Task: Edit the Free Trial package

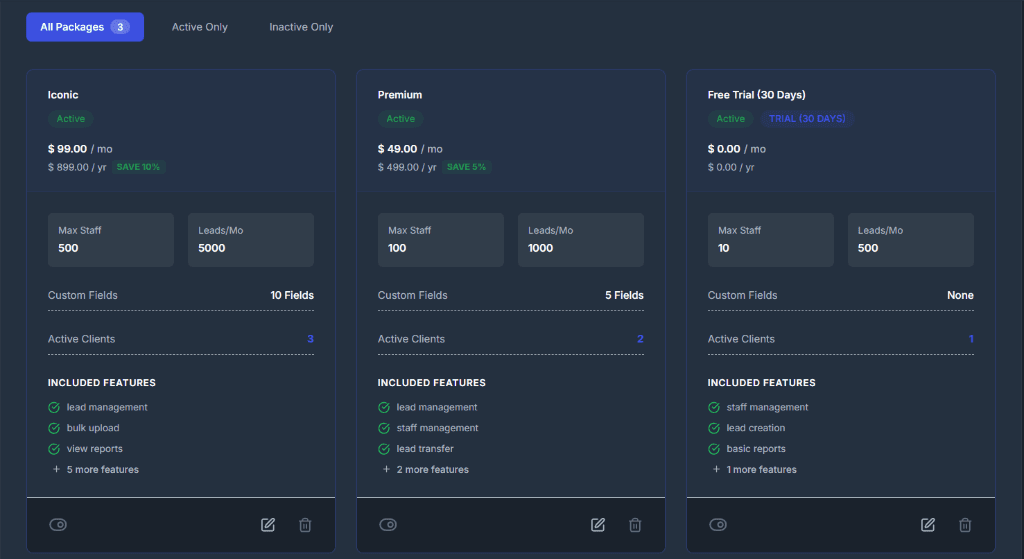Action: pos(927,524)
